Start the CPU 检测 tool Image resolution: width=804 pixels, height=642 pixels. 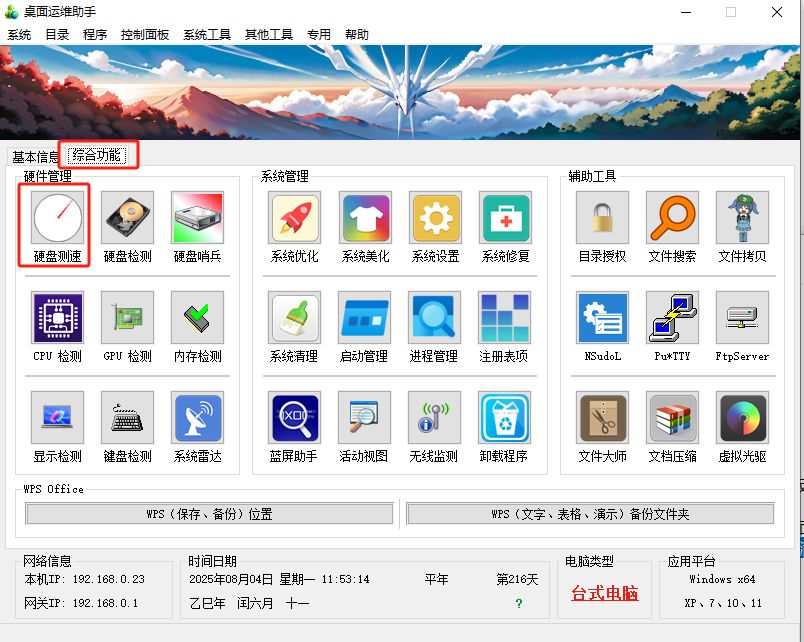click(x=57, y=317)
